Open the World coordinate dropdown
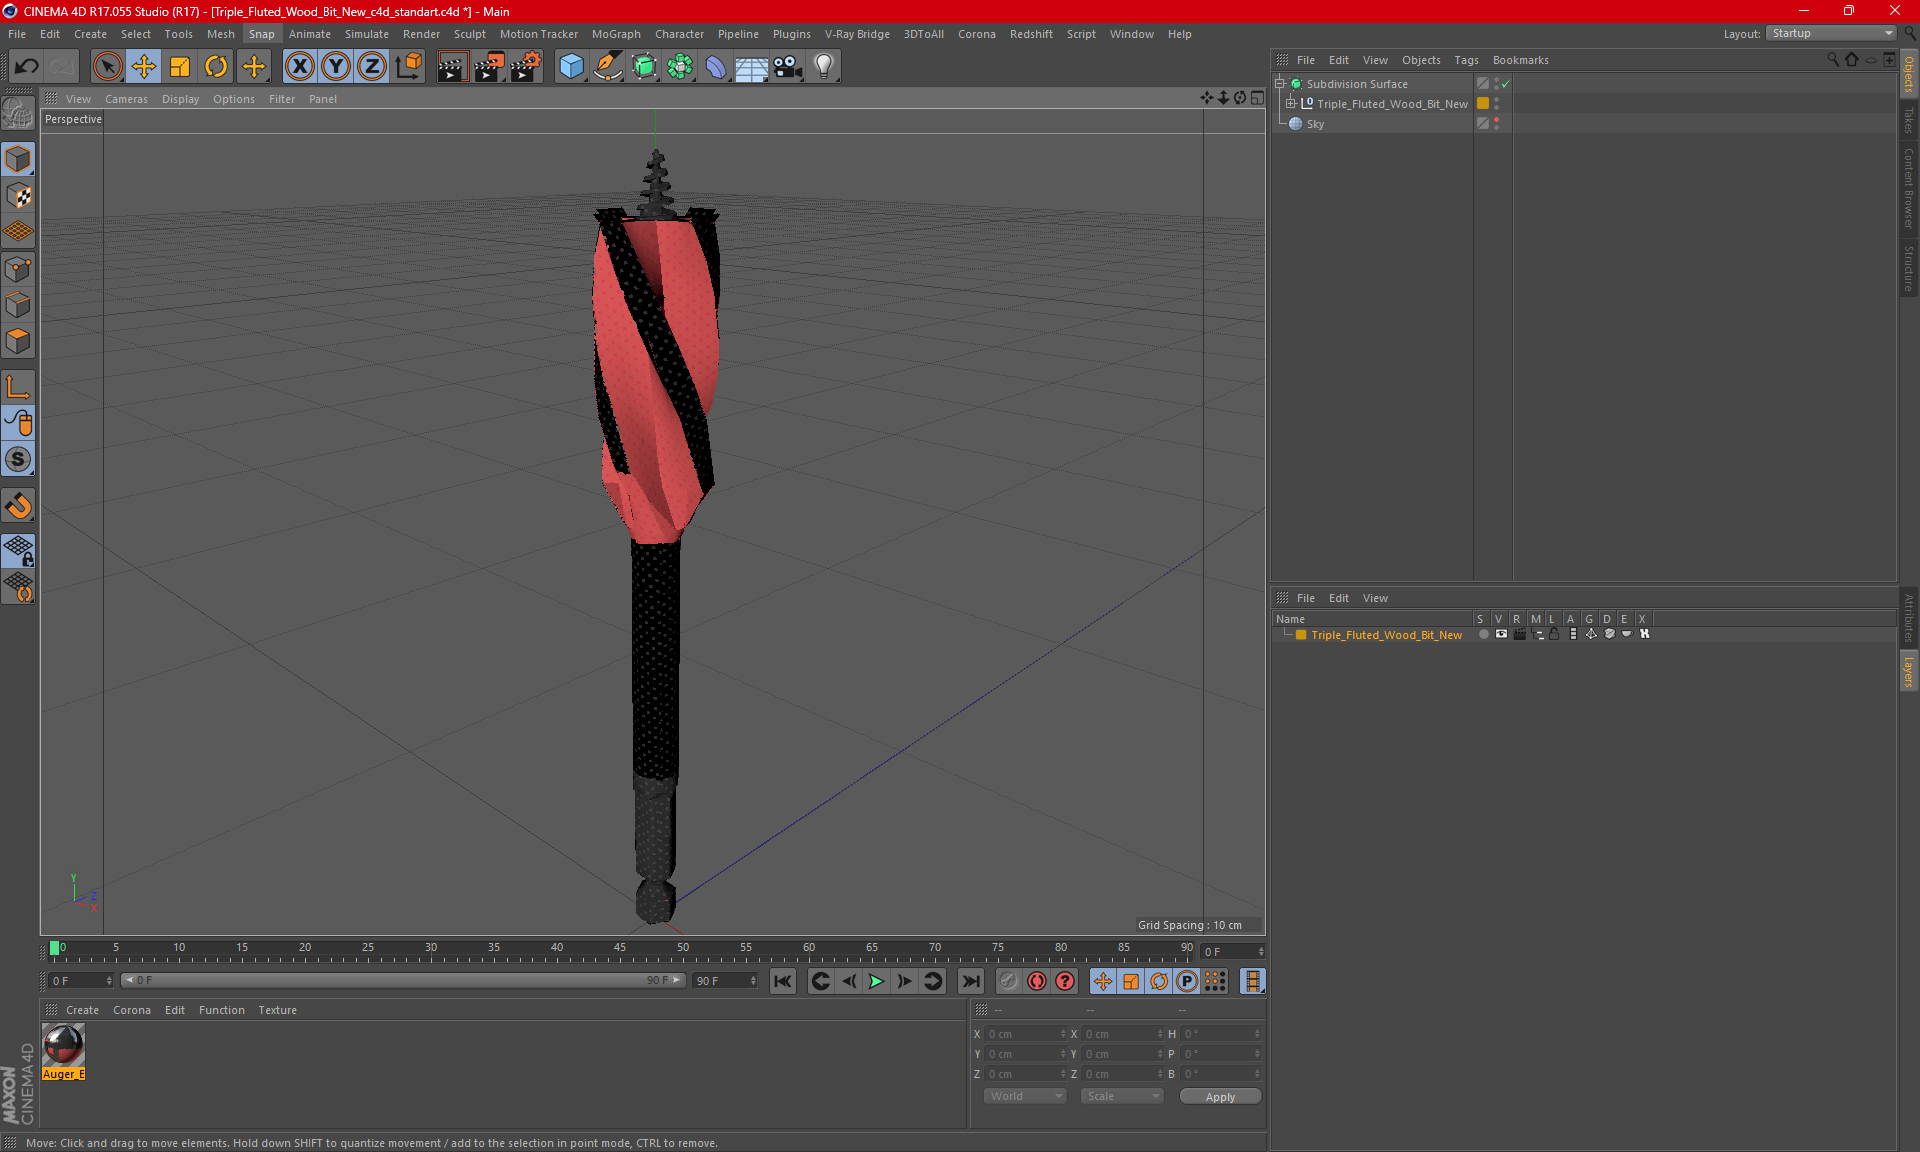 click(1025, 1096)
